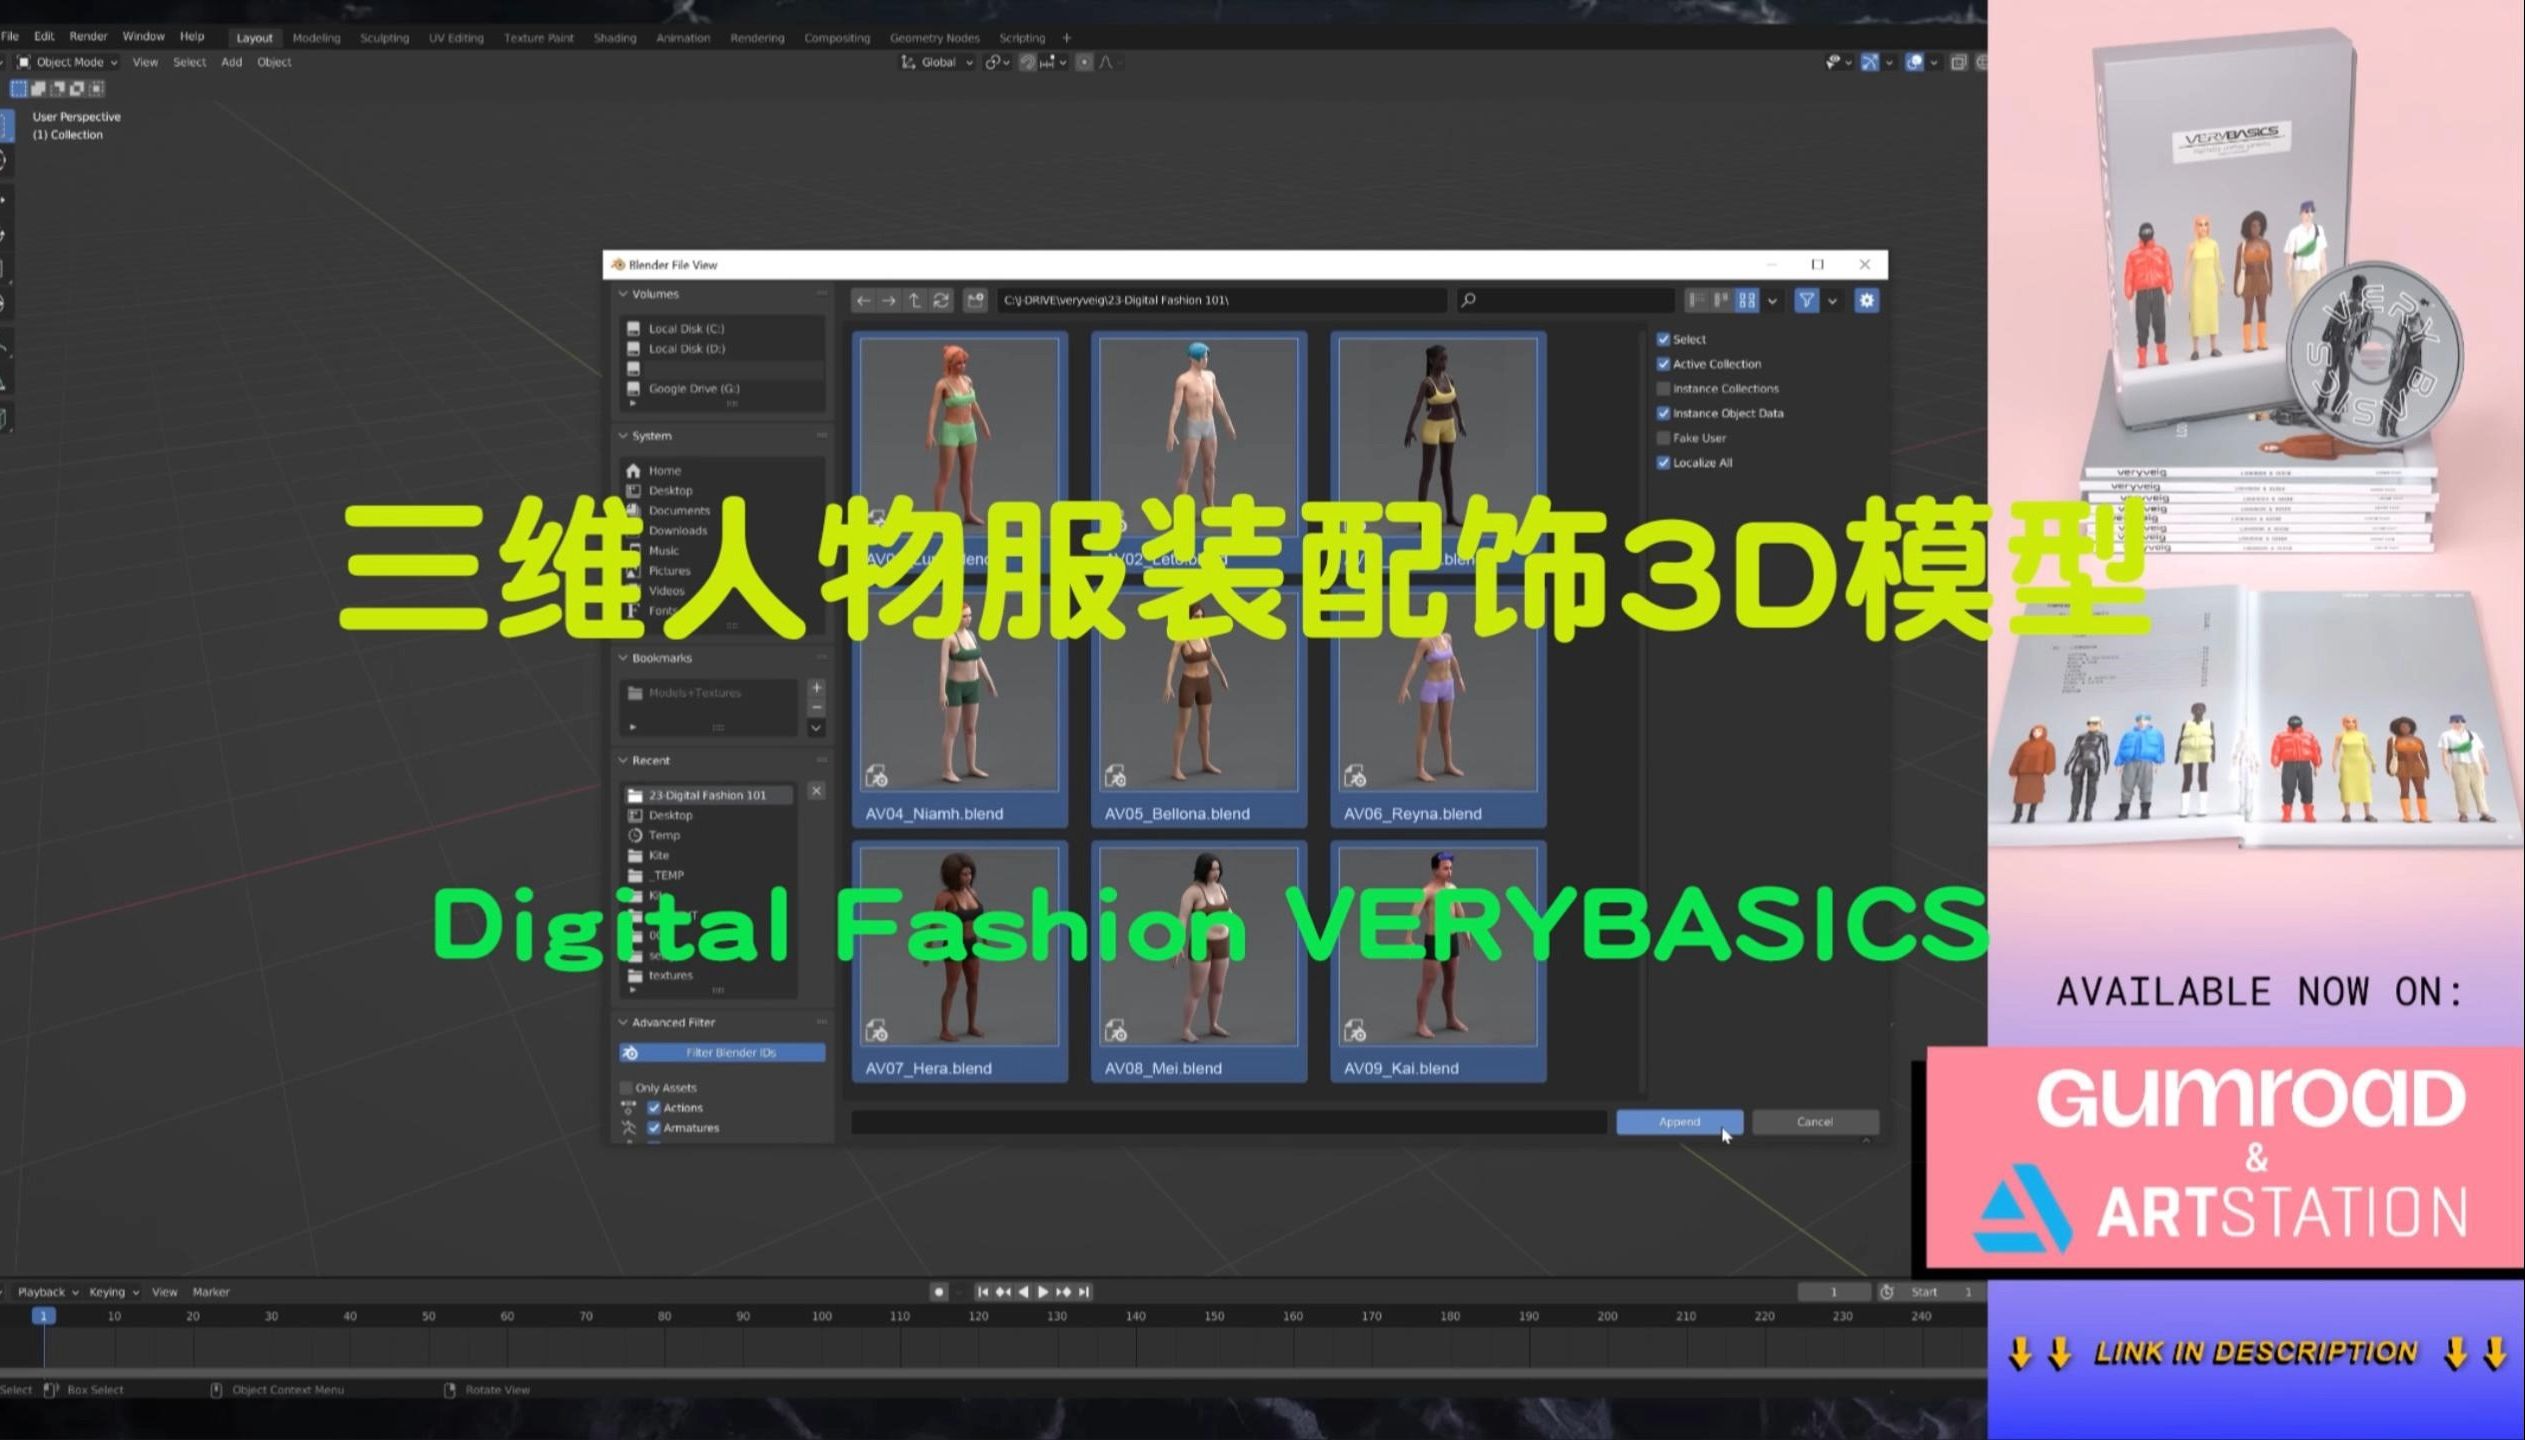
Task: Jump to timeline start frame
Action: point(982,1292)
